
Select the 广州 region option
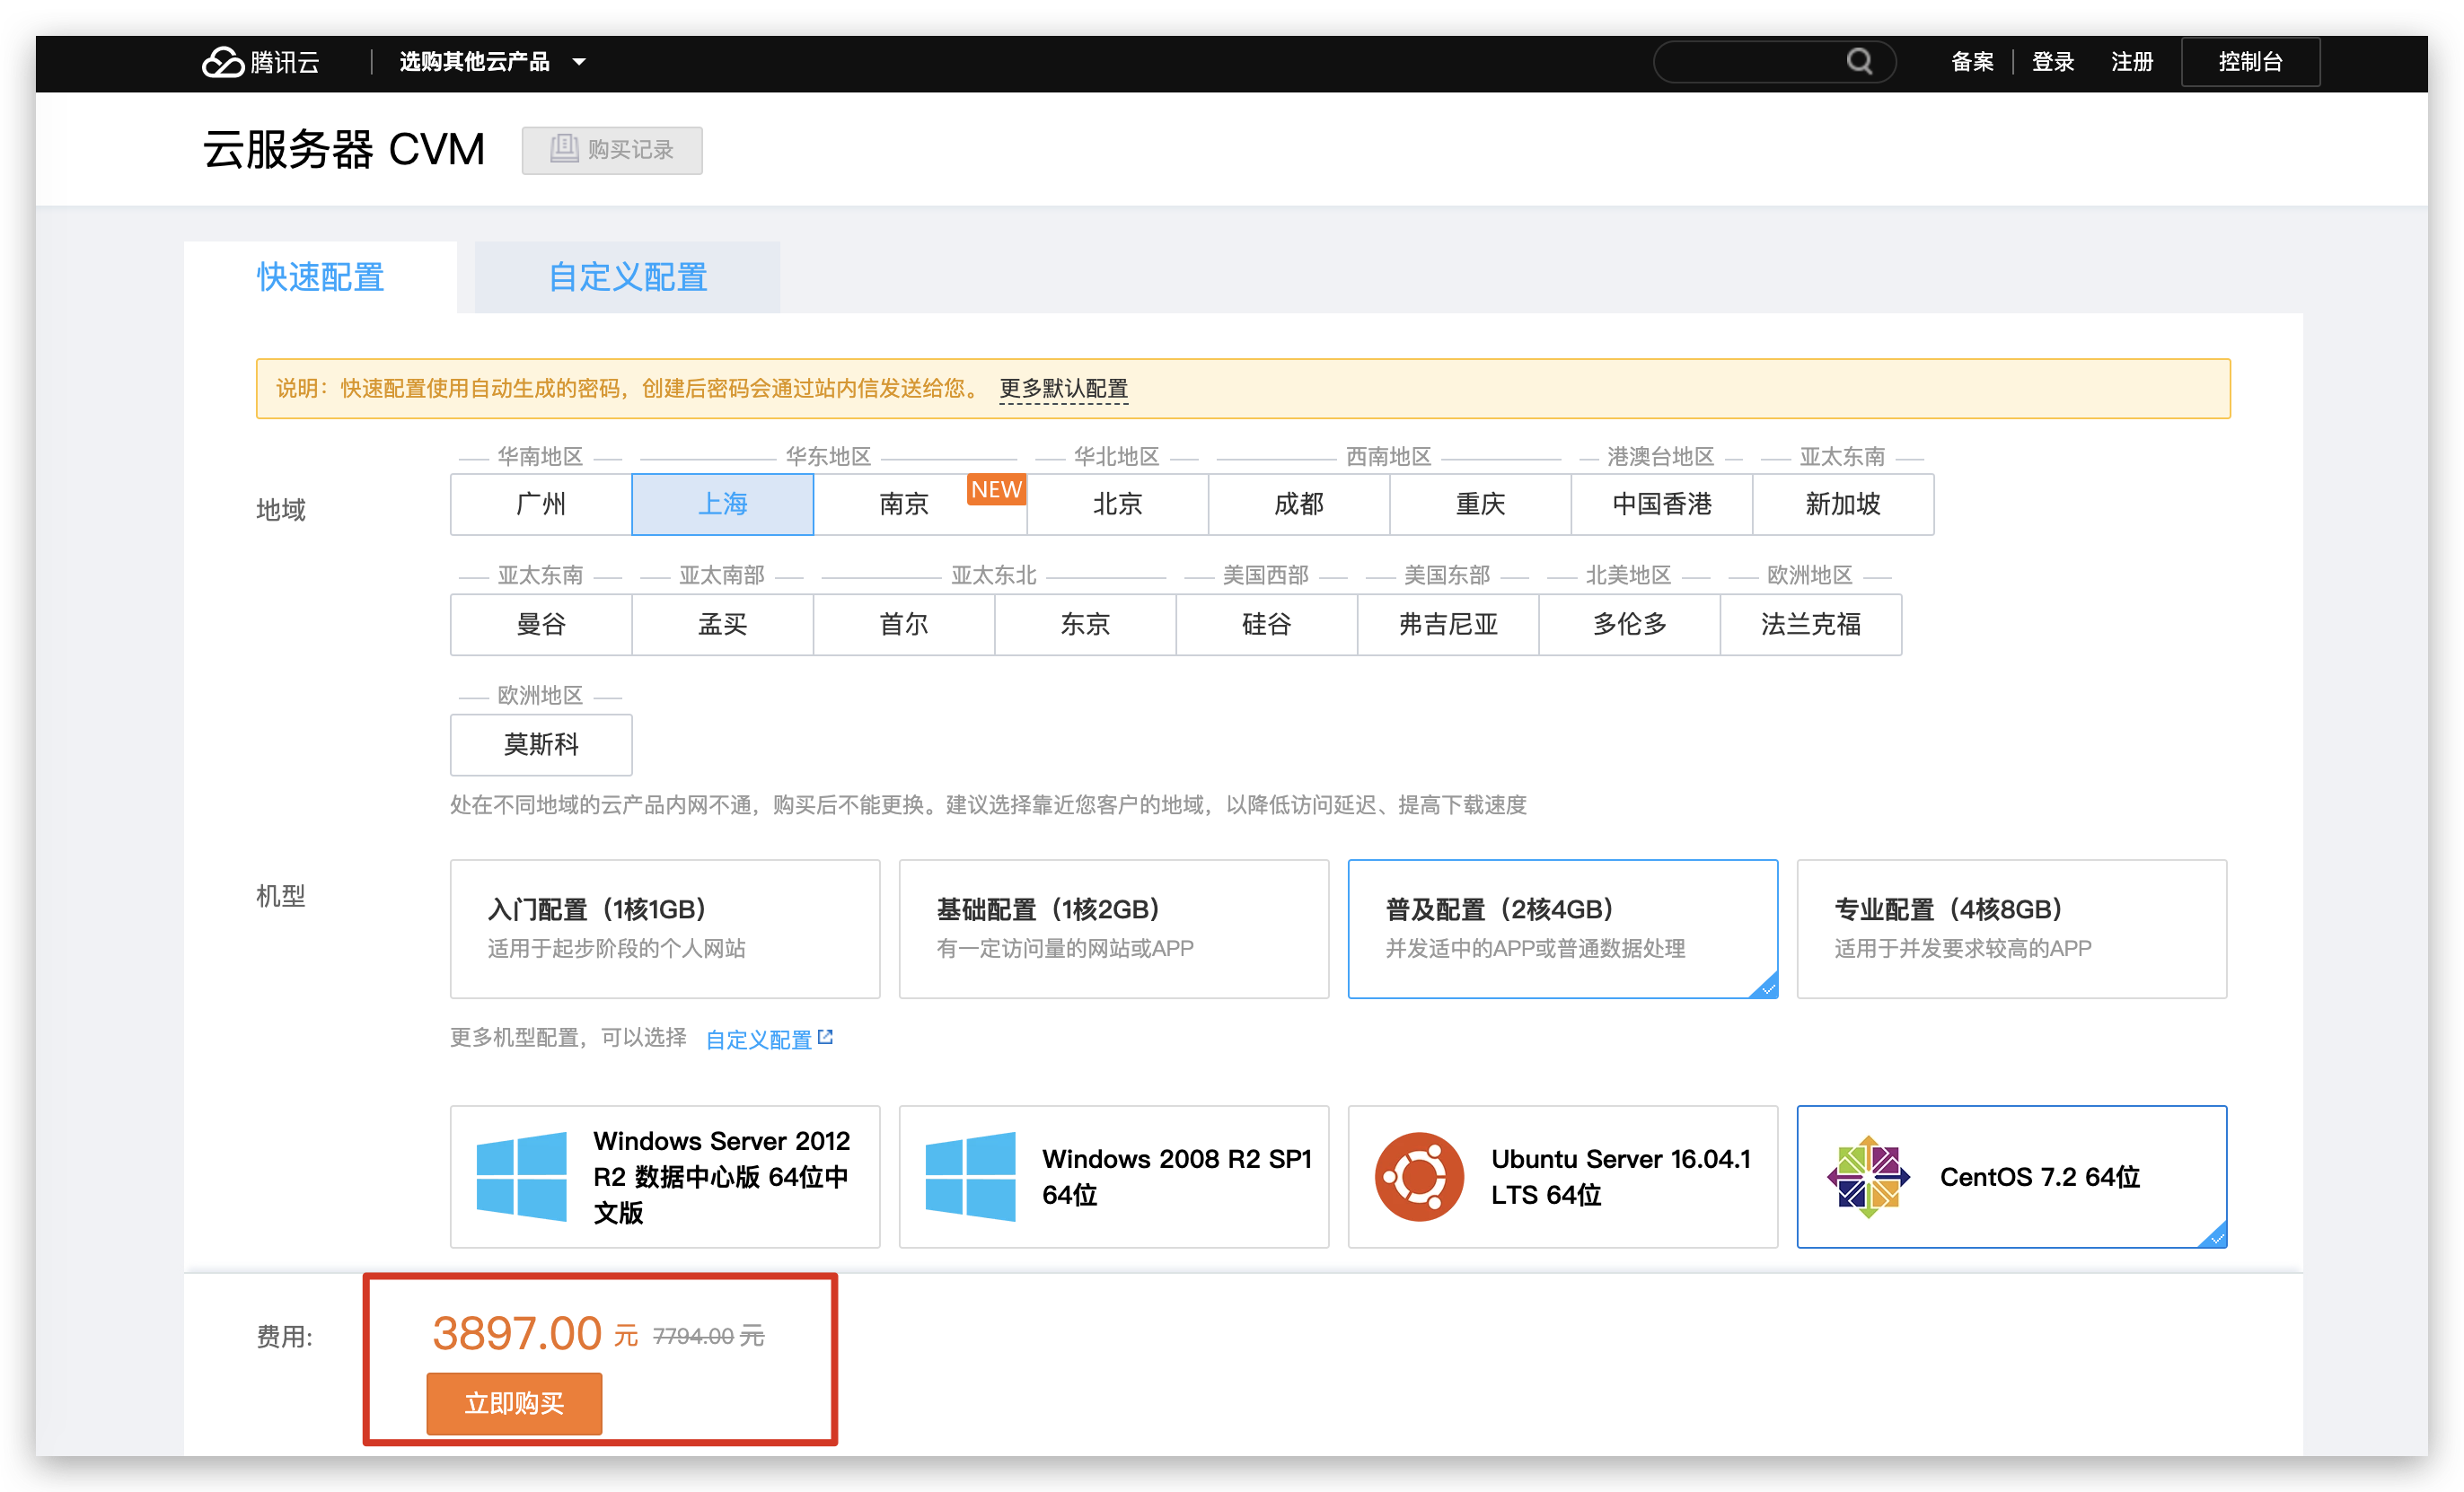point(541,504)
